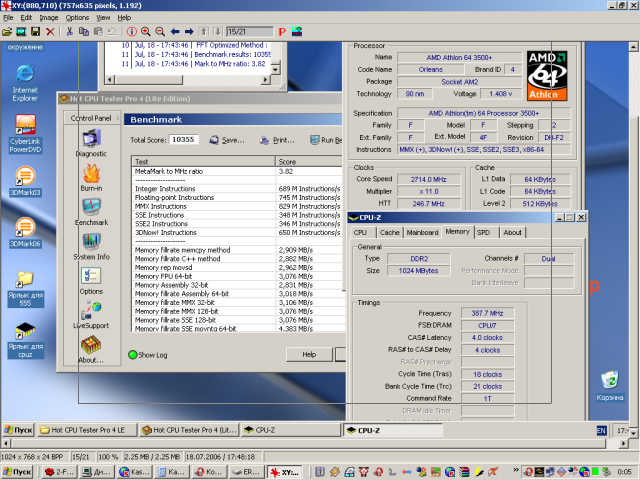Switch to the Mainboard tab in CPU-Z
640x480 pixels.
coord(422,232)
